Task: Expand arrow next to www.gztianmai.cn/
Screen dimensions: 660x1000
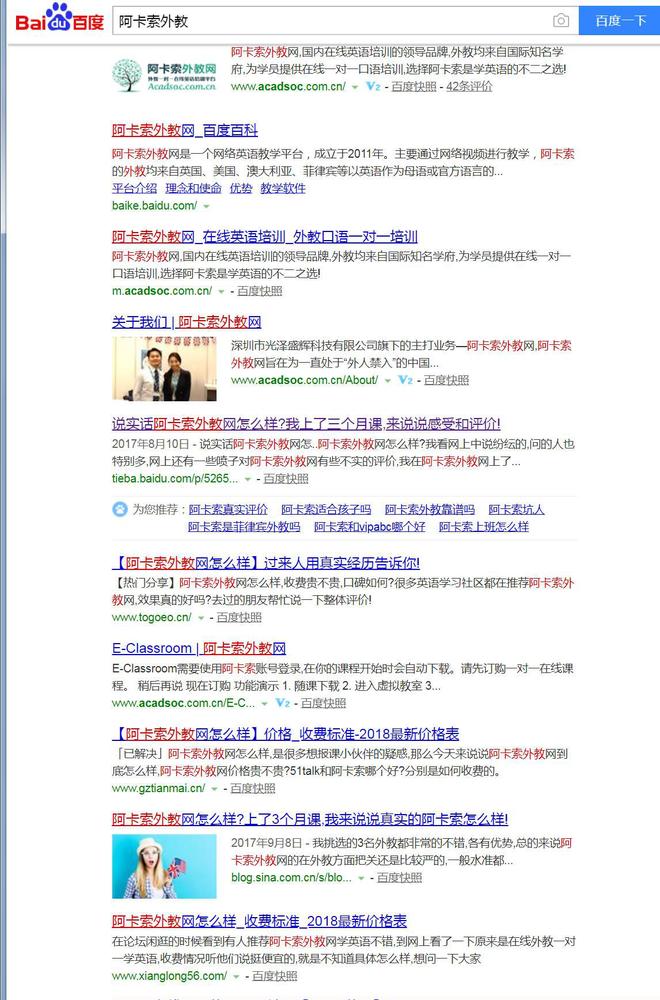Action: pyautogui.click(x=215, y=789)
